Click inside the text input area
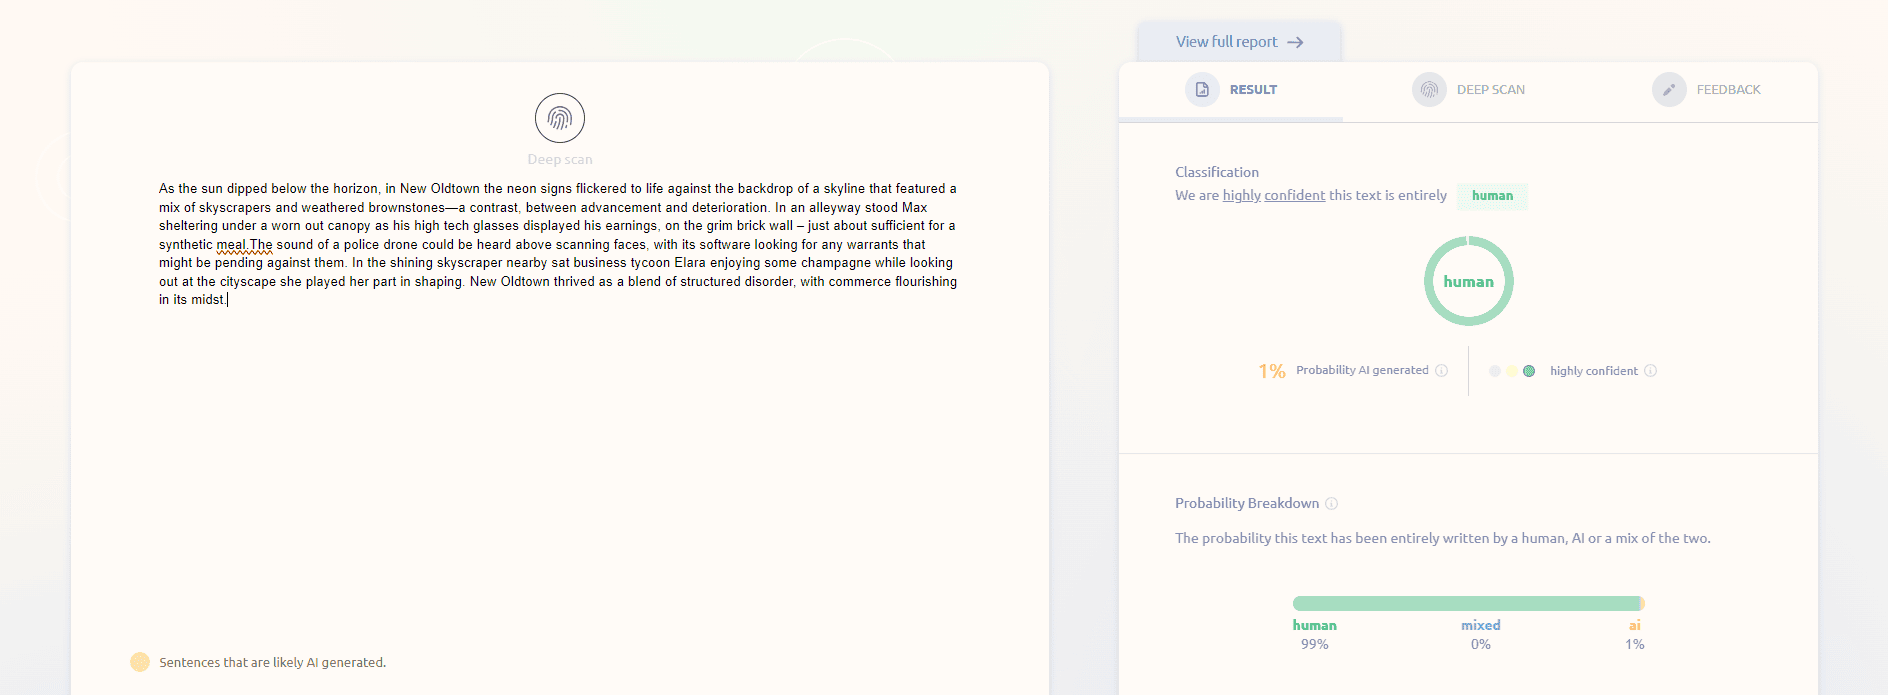 pos(558,450)
